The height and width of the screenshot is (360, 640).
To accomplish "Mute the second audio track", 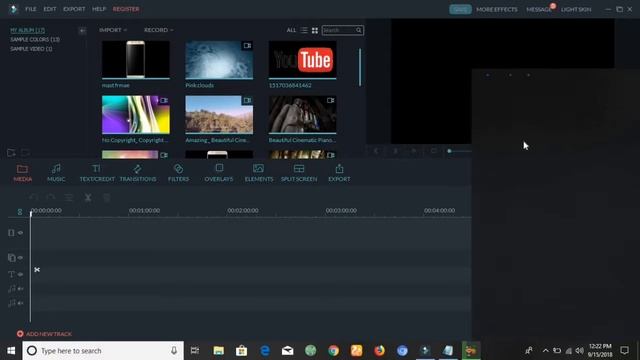I will [x=20, y=303].
